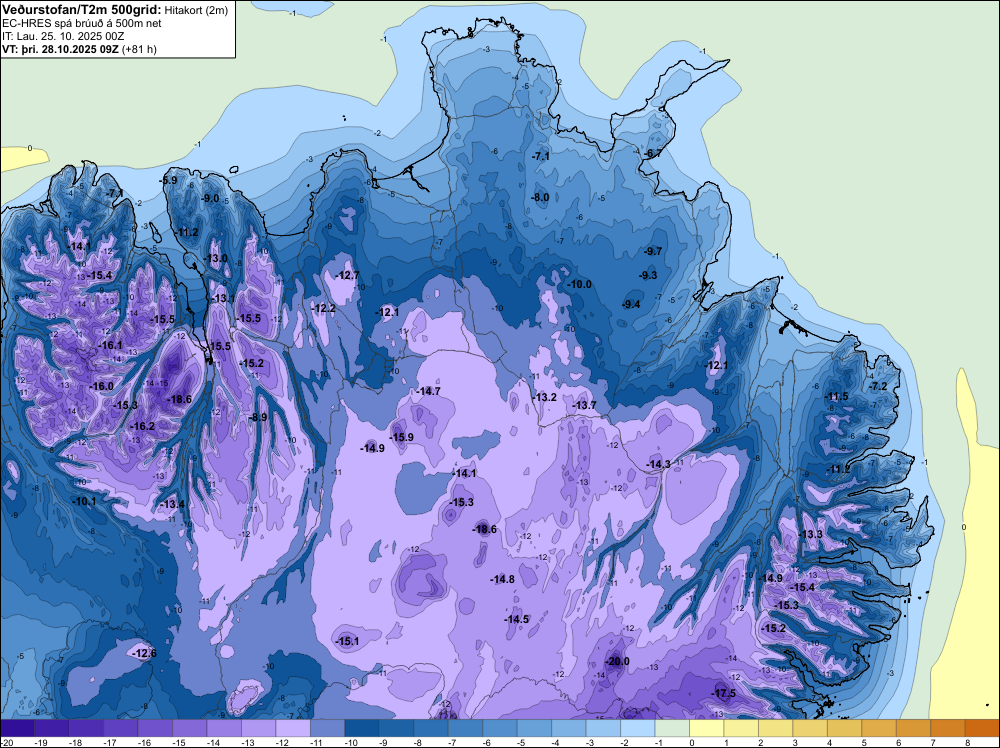
Task: Click the '-14.8' temperature label
Action: point(503,579)
